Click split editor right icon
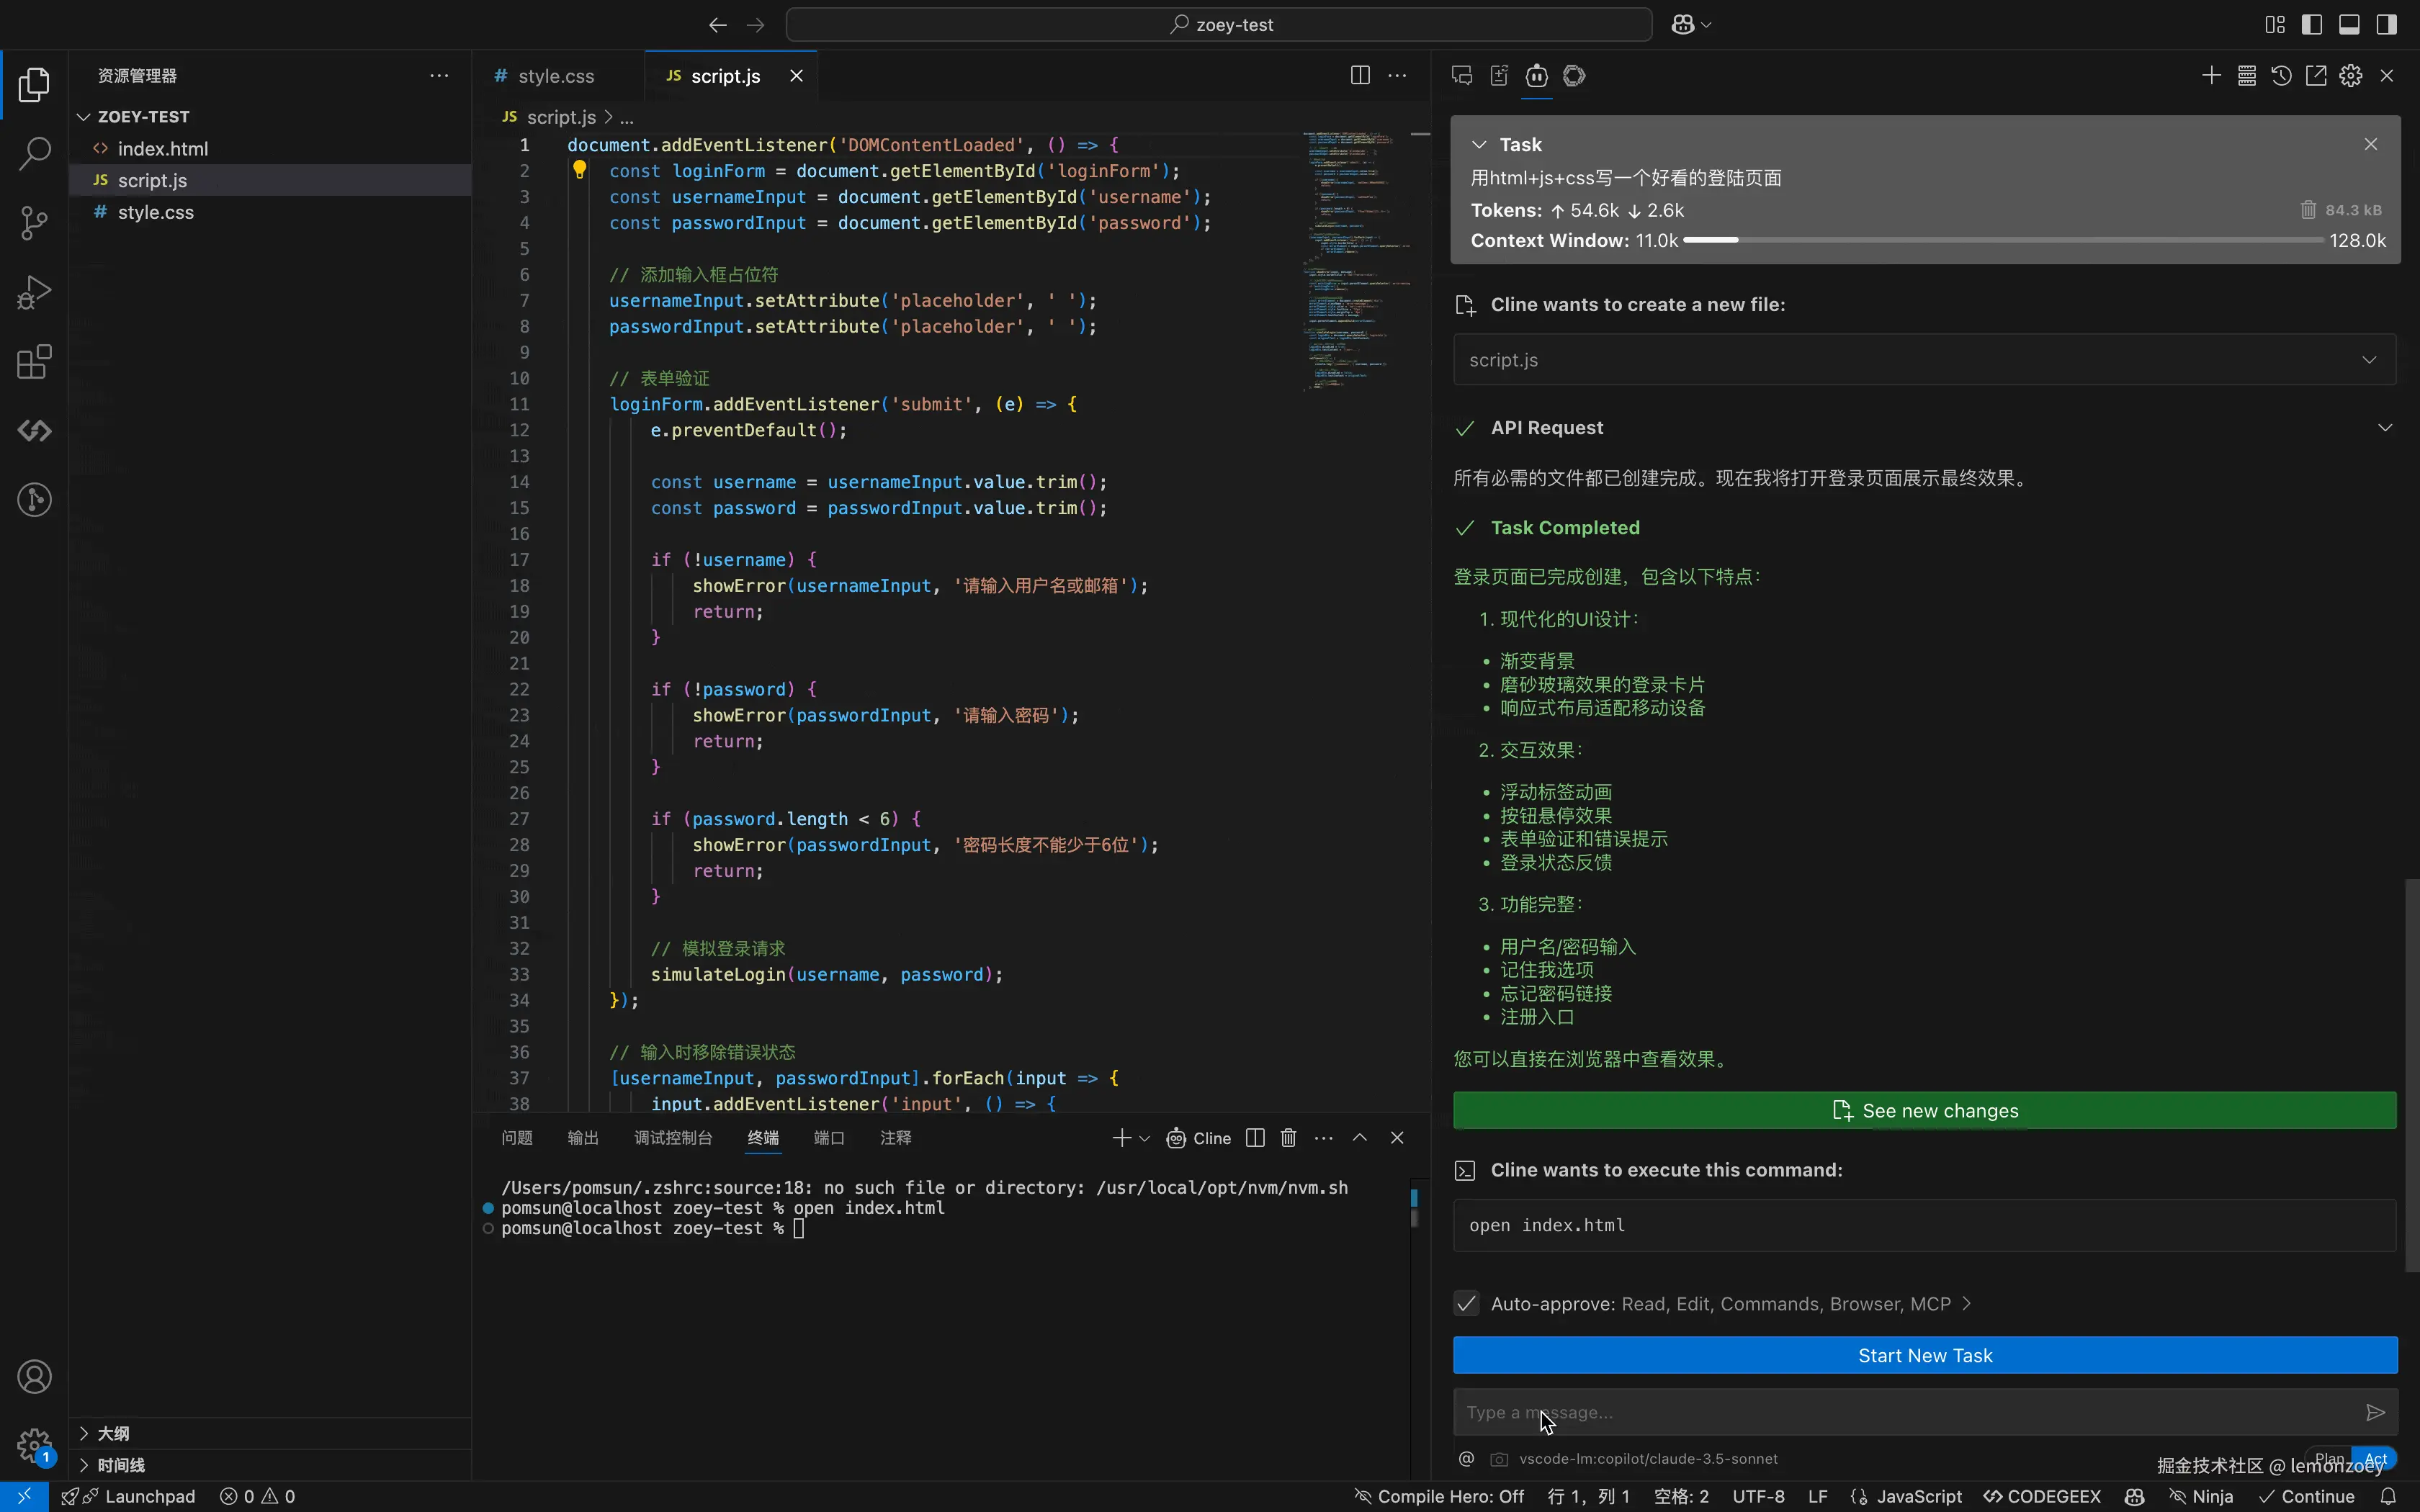 [x=1360, y=76]
